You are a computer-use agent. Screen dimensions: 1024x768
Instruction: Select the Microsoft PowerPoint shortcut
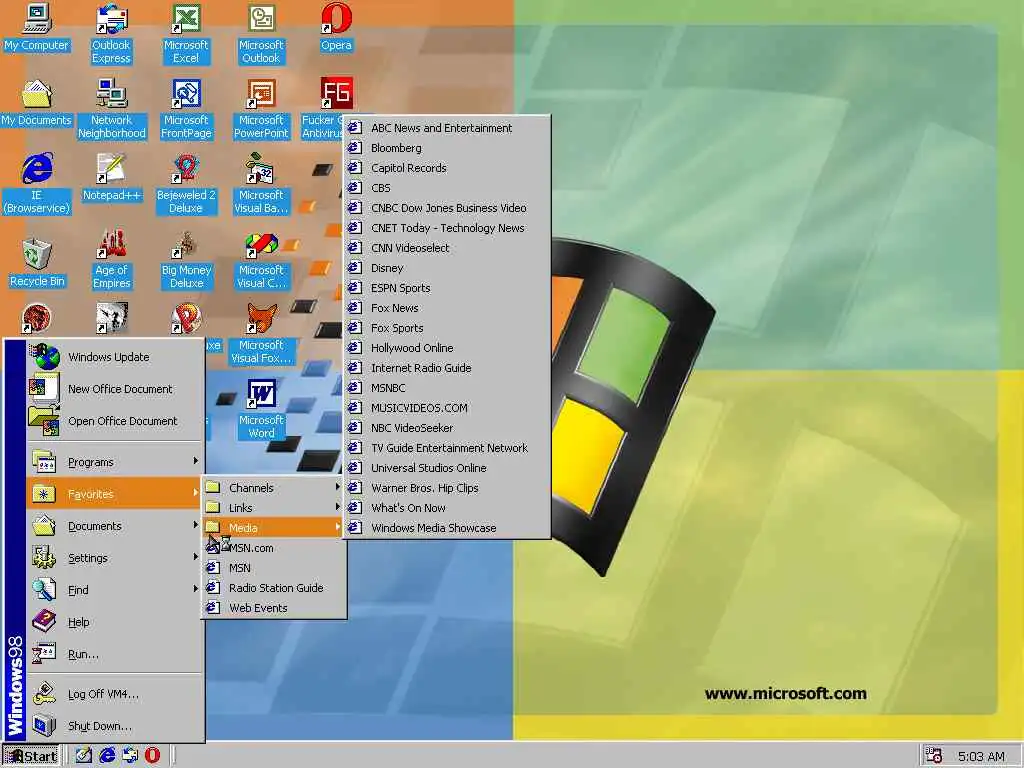tap(261, 108)
